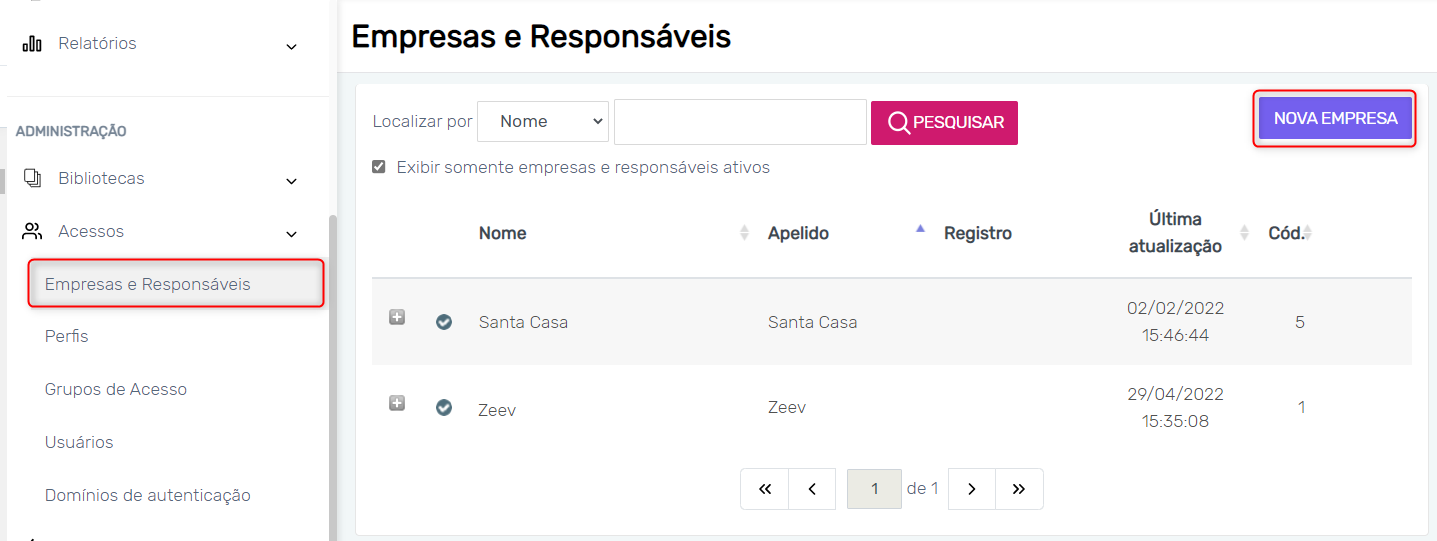Expand the Bibliotecas menu chevron
1437x541 pixels.
(291, 181)
